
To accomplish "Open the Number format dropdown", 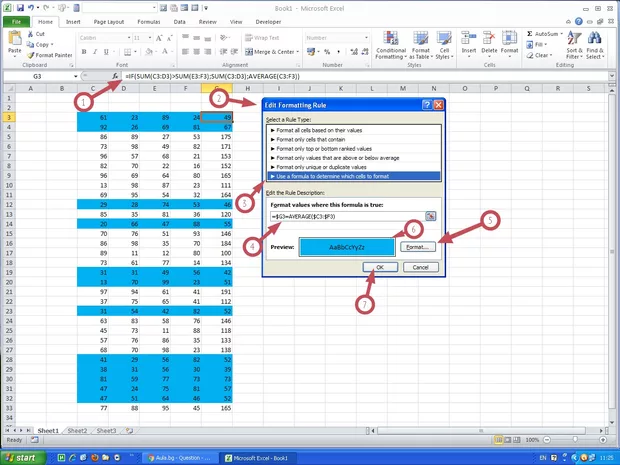I will pyautogui.click(x=366, y=38).
